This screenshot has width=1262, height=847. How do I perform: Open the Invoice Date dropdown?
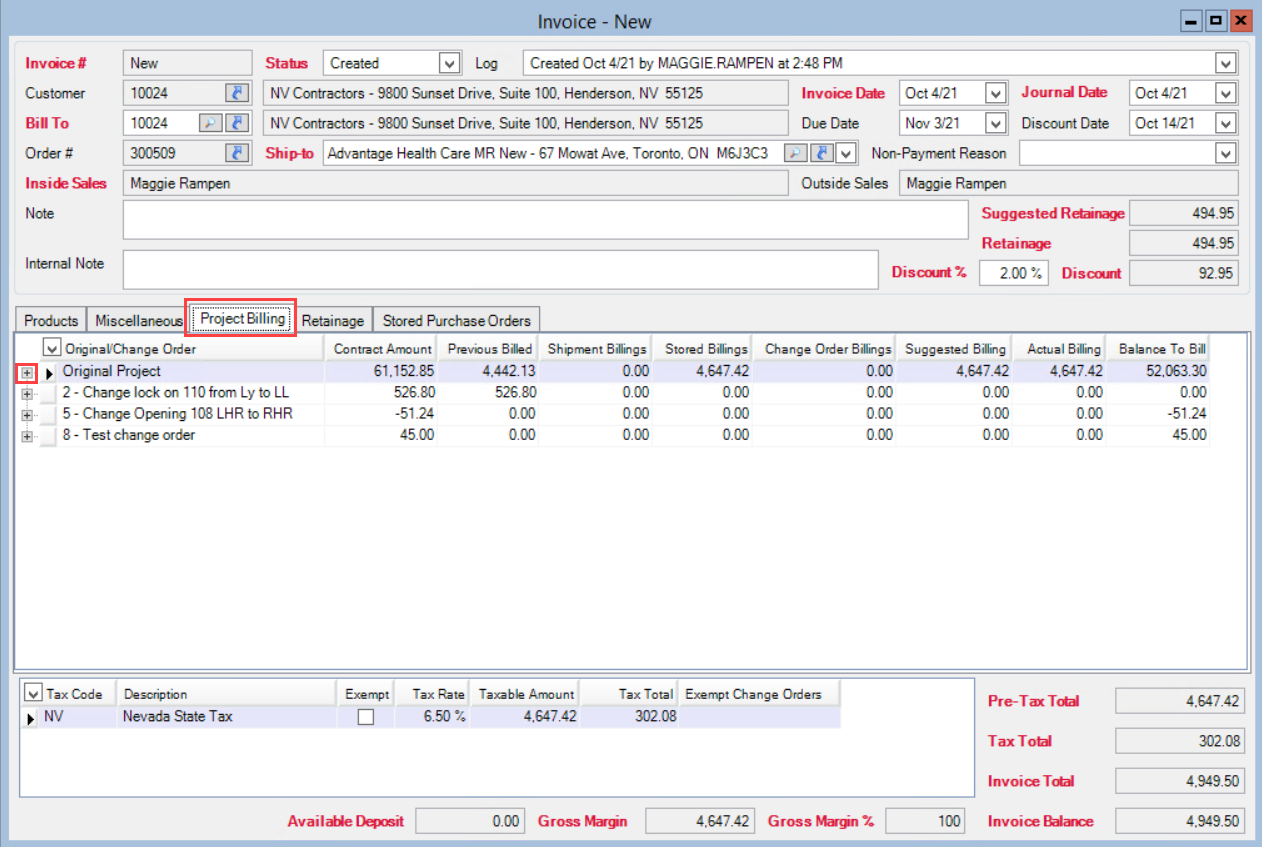pyautogui.click(x=995, y=93)
